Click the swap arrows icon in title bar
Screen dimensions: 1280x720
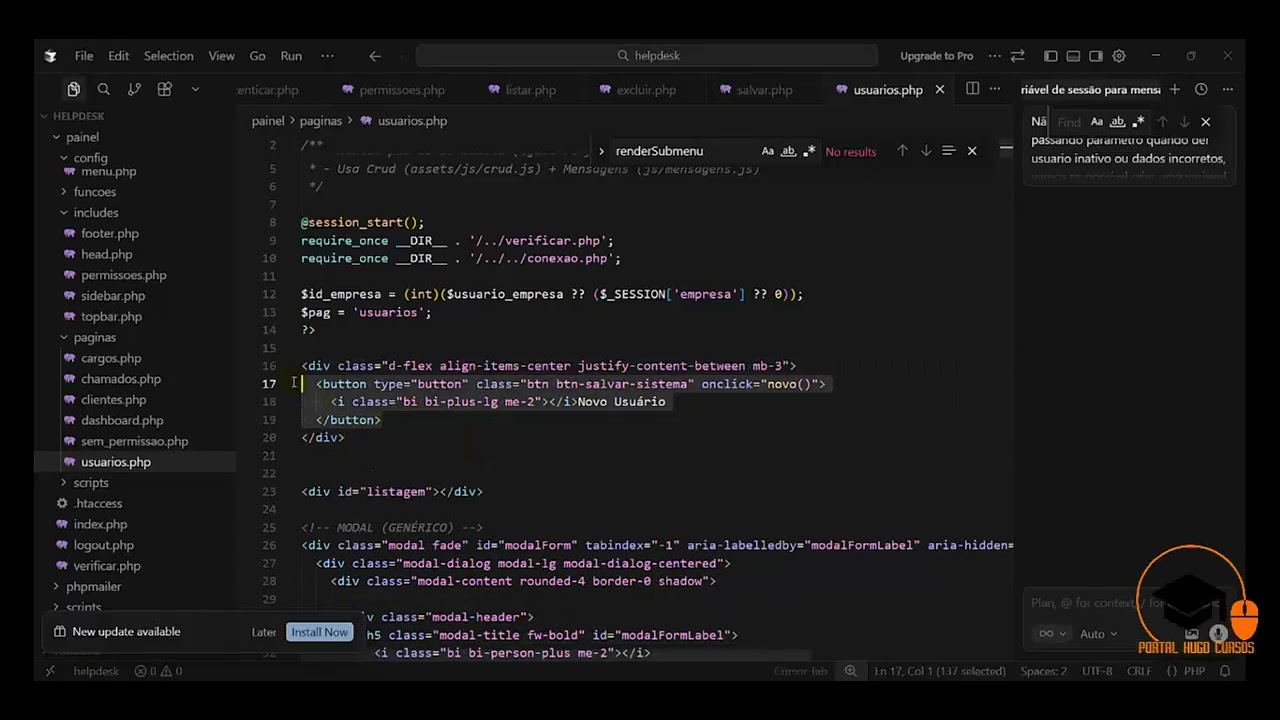click(x=1018, y=56)
